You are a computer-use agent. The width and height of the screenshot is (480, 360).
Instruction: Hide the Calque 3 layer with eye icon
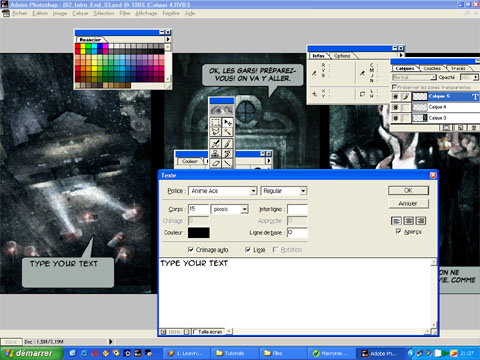[x=396, y=118]
